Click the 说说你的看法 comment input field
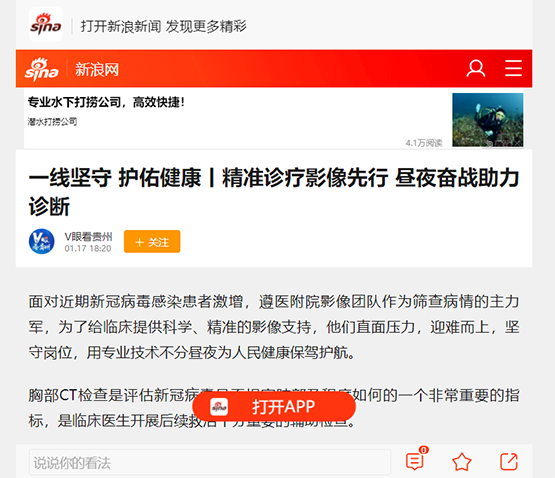 [210, 462]
